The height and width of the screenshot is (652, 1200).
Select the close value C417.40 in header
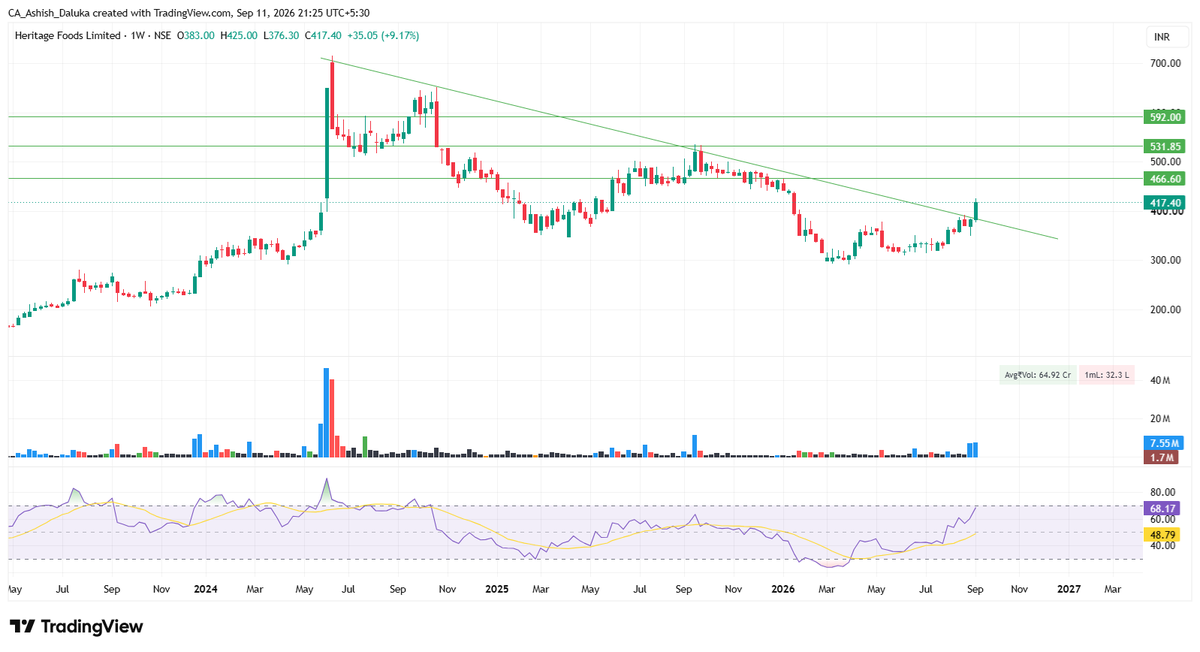point(323,36)
